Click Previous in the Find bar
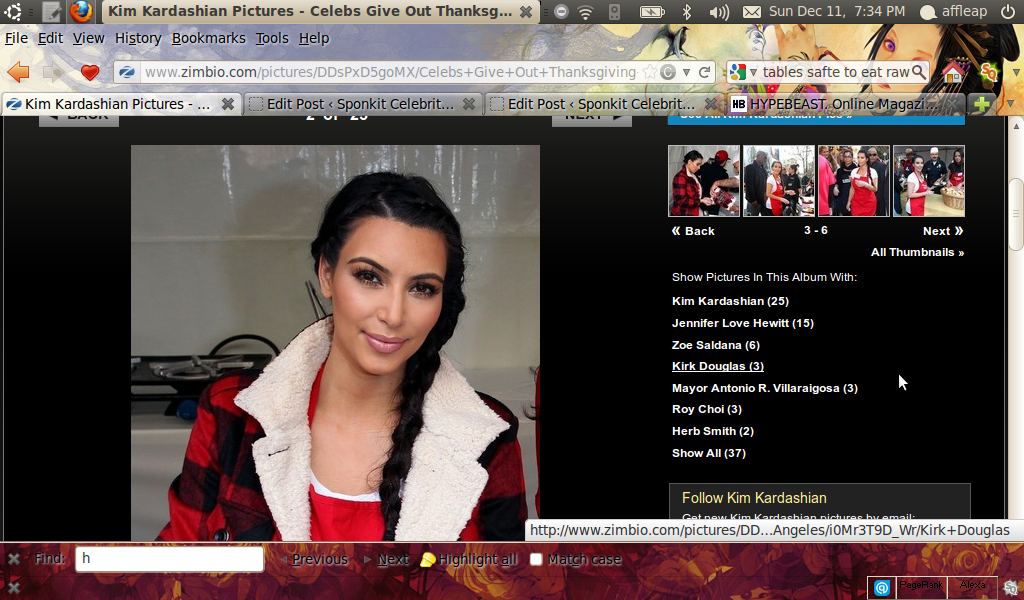Viewport: 1024px width, 600px height. point(314,559)
